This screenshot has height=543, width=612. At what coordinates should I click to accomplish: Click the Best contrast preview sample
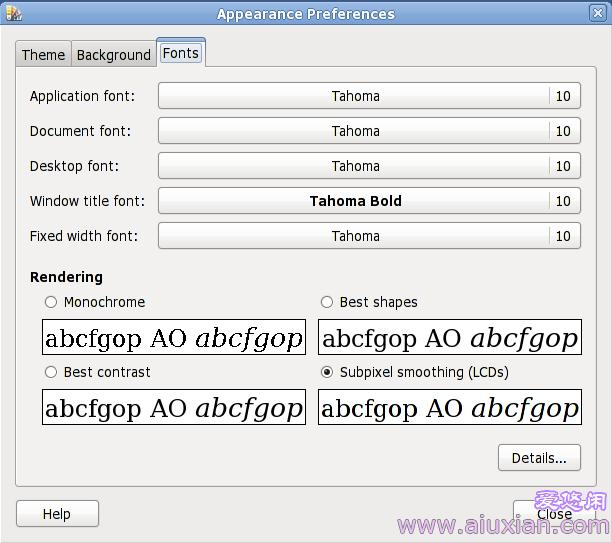tap(174, 408)
